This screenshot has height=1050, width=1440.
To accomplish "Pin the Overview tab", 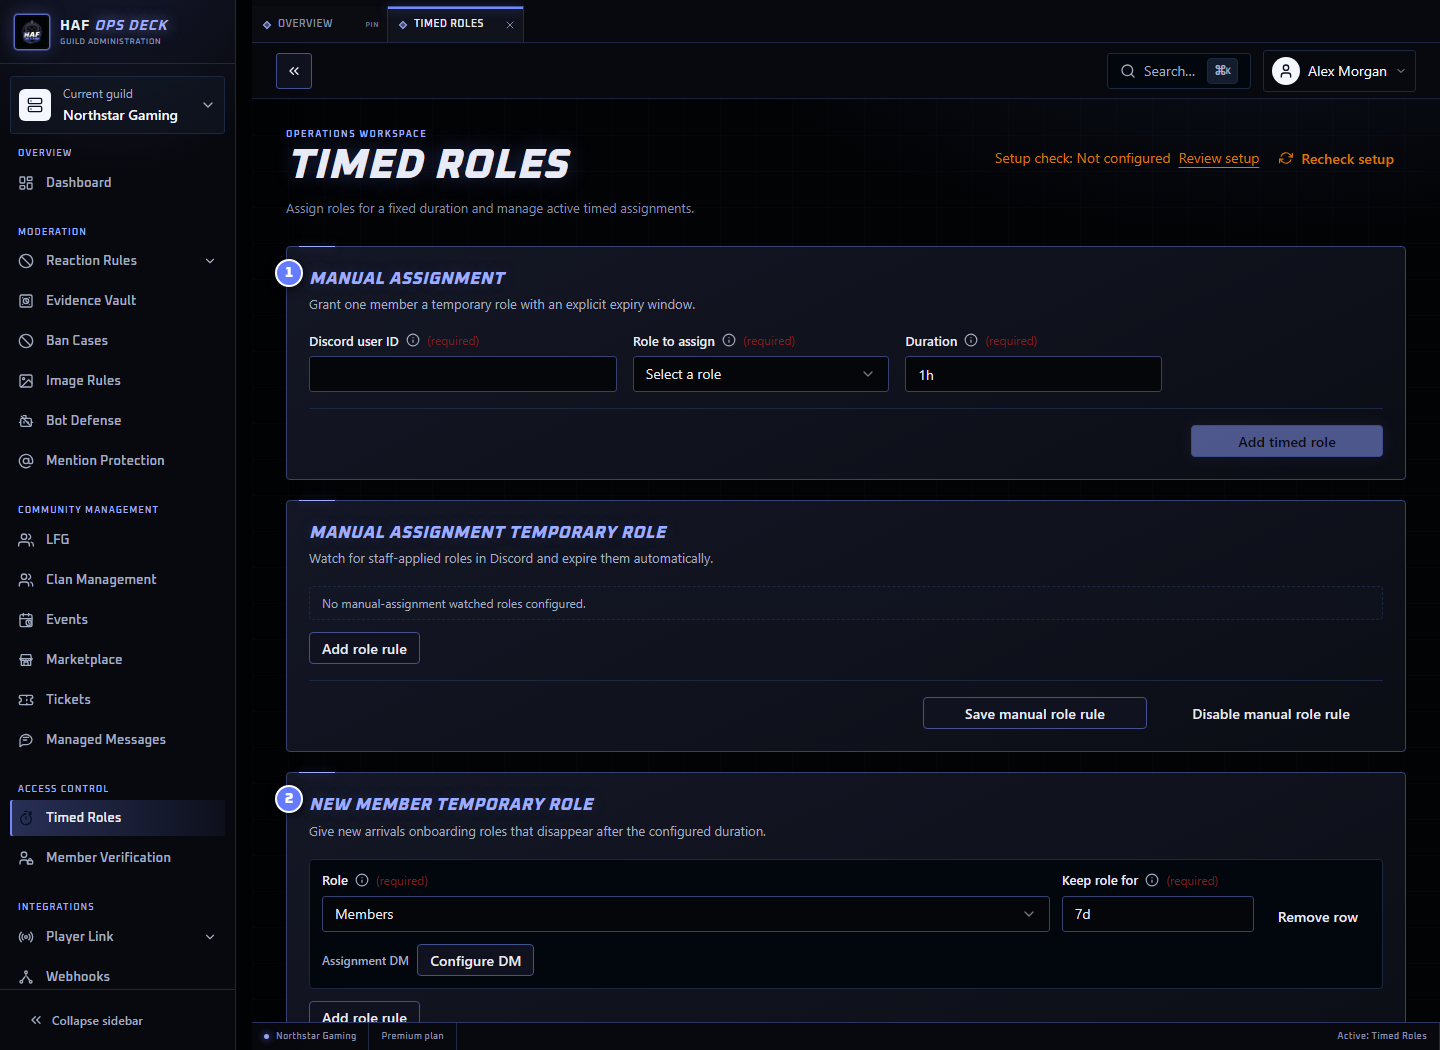I will click(x=372, y=24).
